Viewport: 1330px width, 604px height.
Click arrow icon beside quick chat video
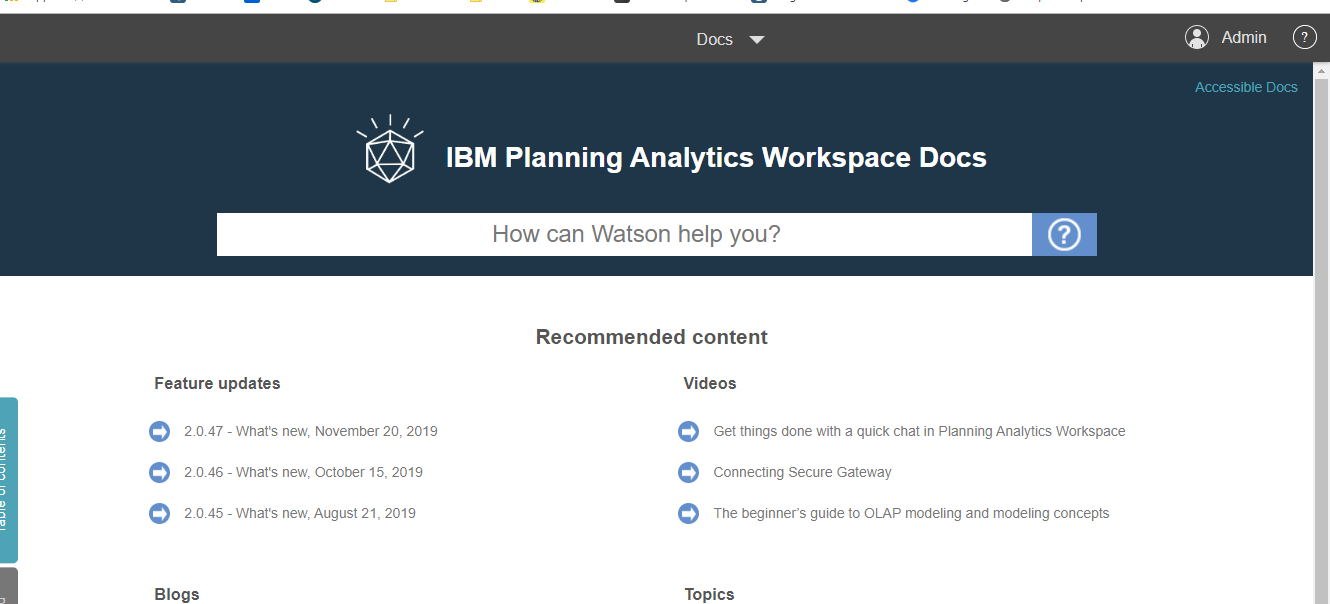click(x=688, y=431)
